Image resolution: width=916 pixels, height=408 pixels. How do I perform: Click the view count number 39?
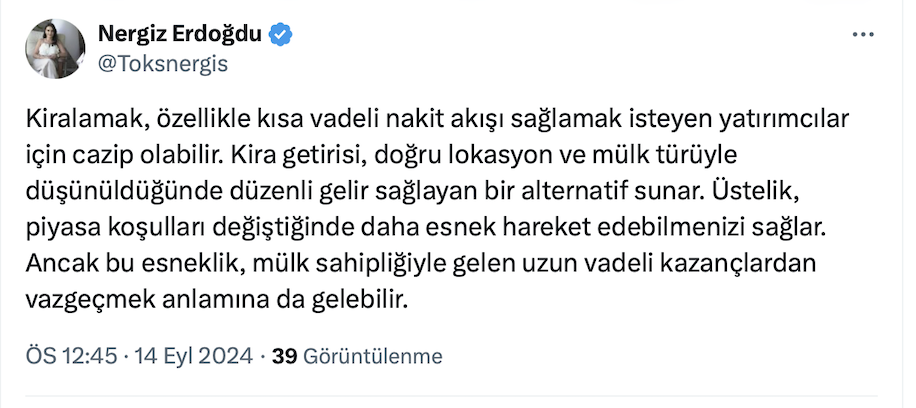click(285, 356)
